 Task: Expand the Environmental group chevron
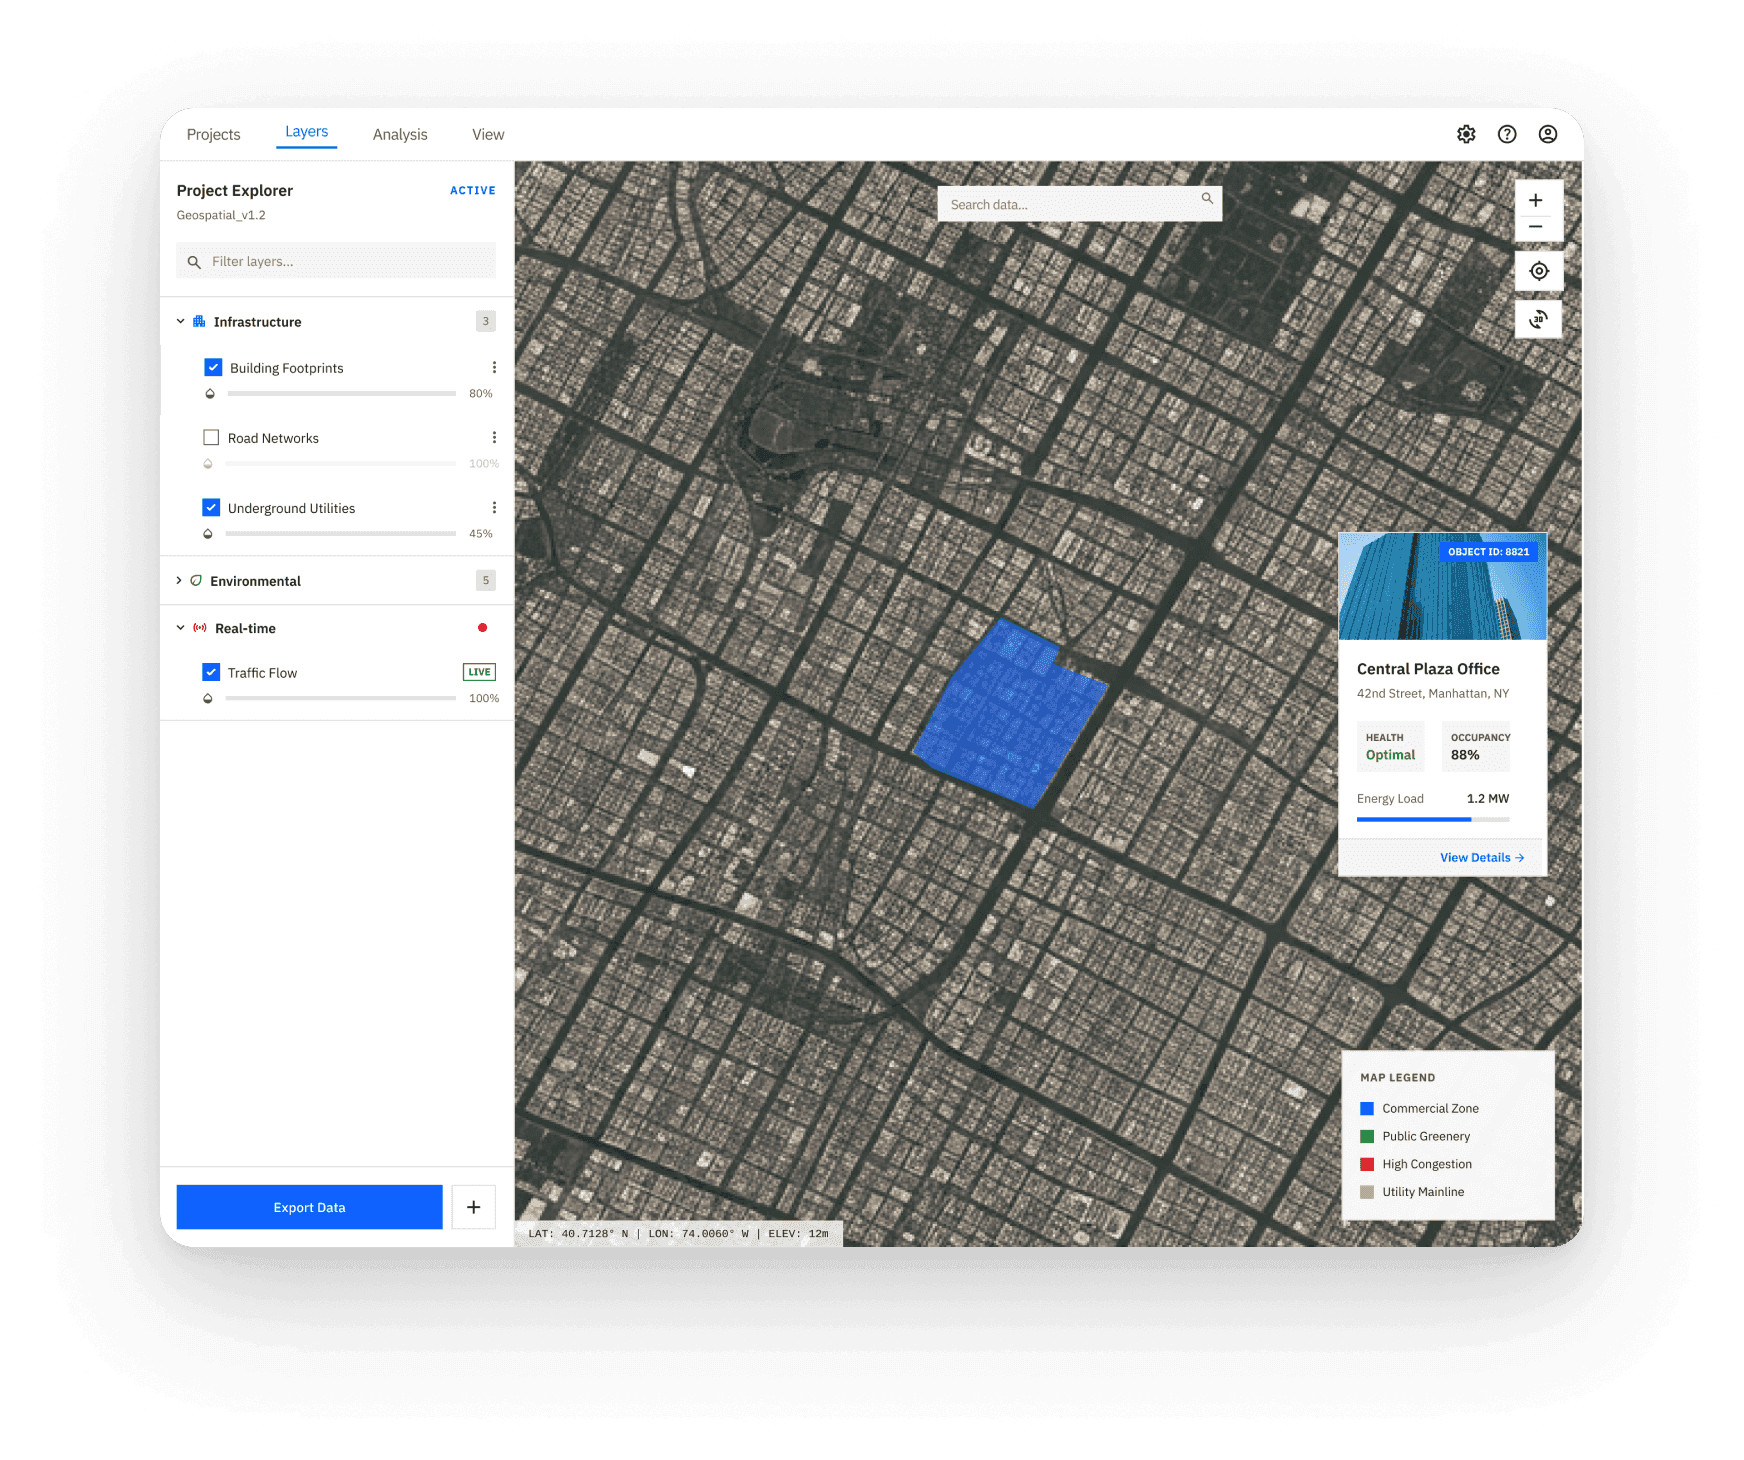[179, 580]
